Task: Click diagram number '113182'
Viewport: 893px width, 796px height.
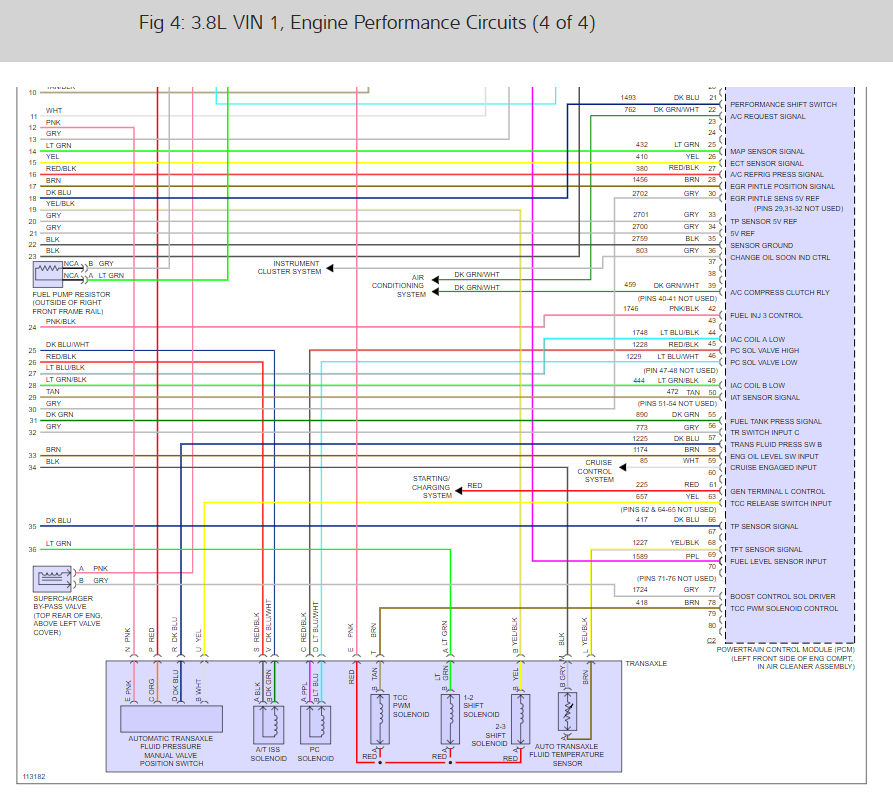Action: [x=34, y=777]
